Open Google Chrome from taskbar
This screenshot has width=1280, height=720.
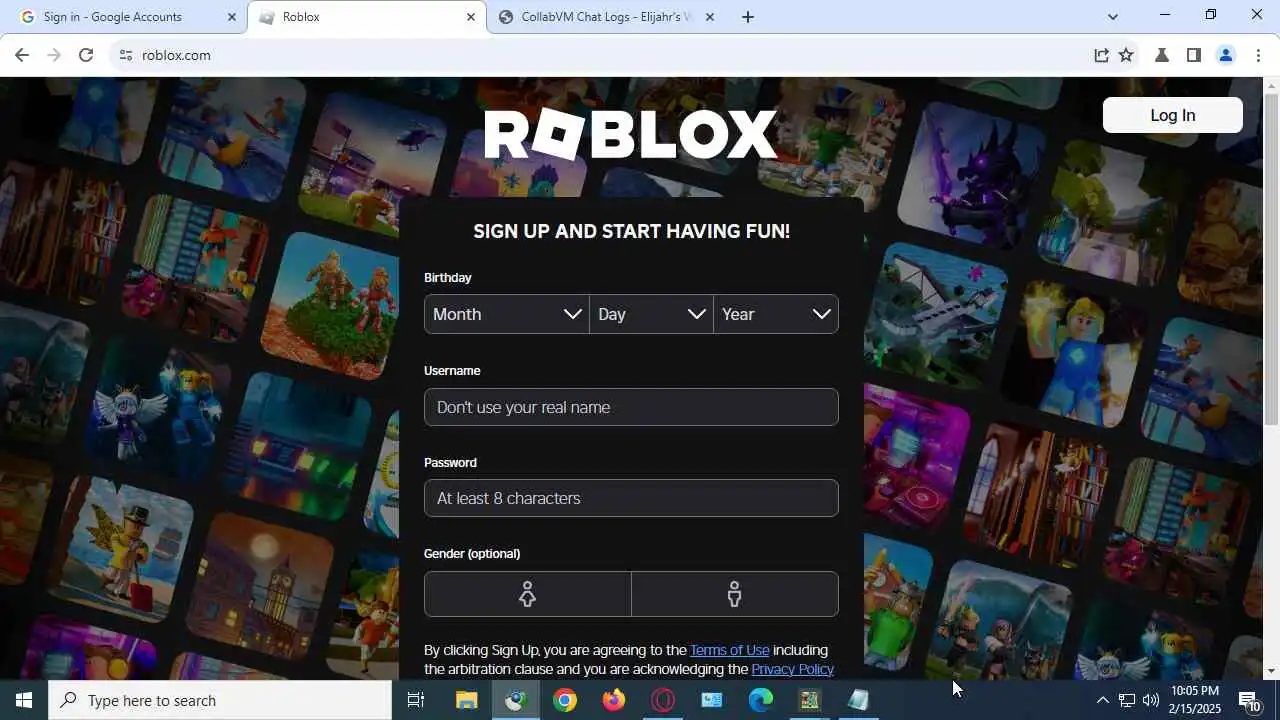click(x=565, y=700)
